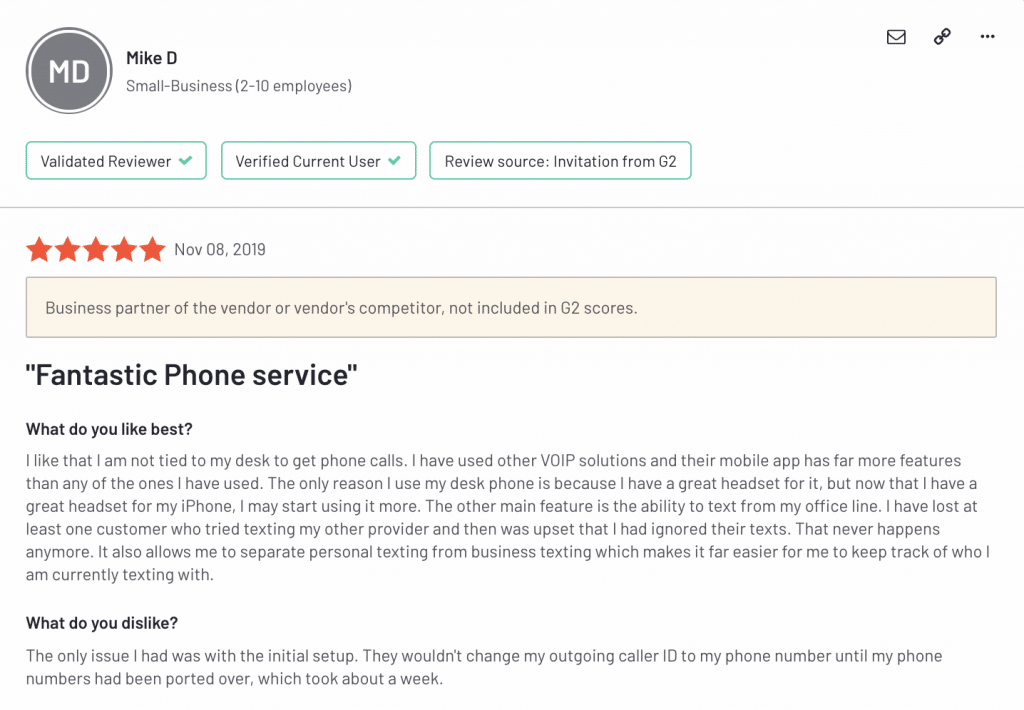
Task: Click the copy link chain icon
Action: (x=942, y=37)
